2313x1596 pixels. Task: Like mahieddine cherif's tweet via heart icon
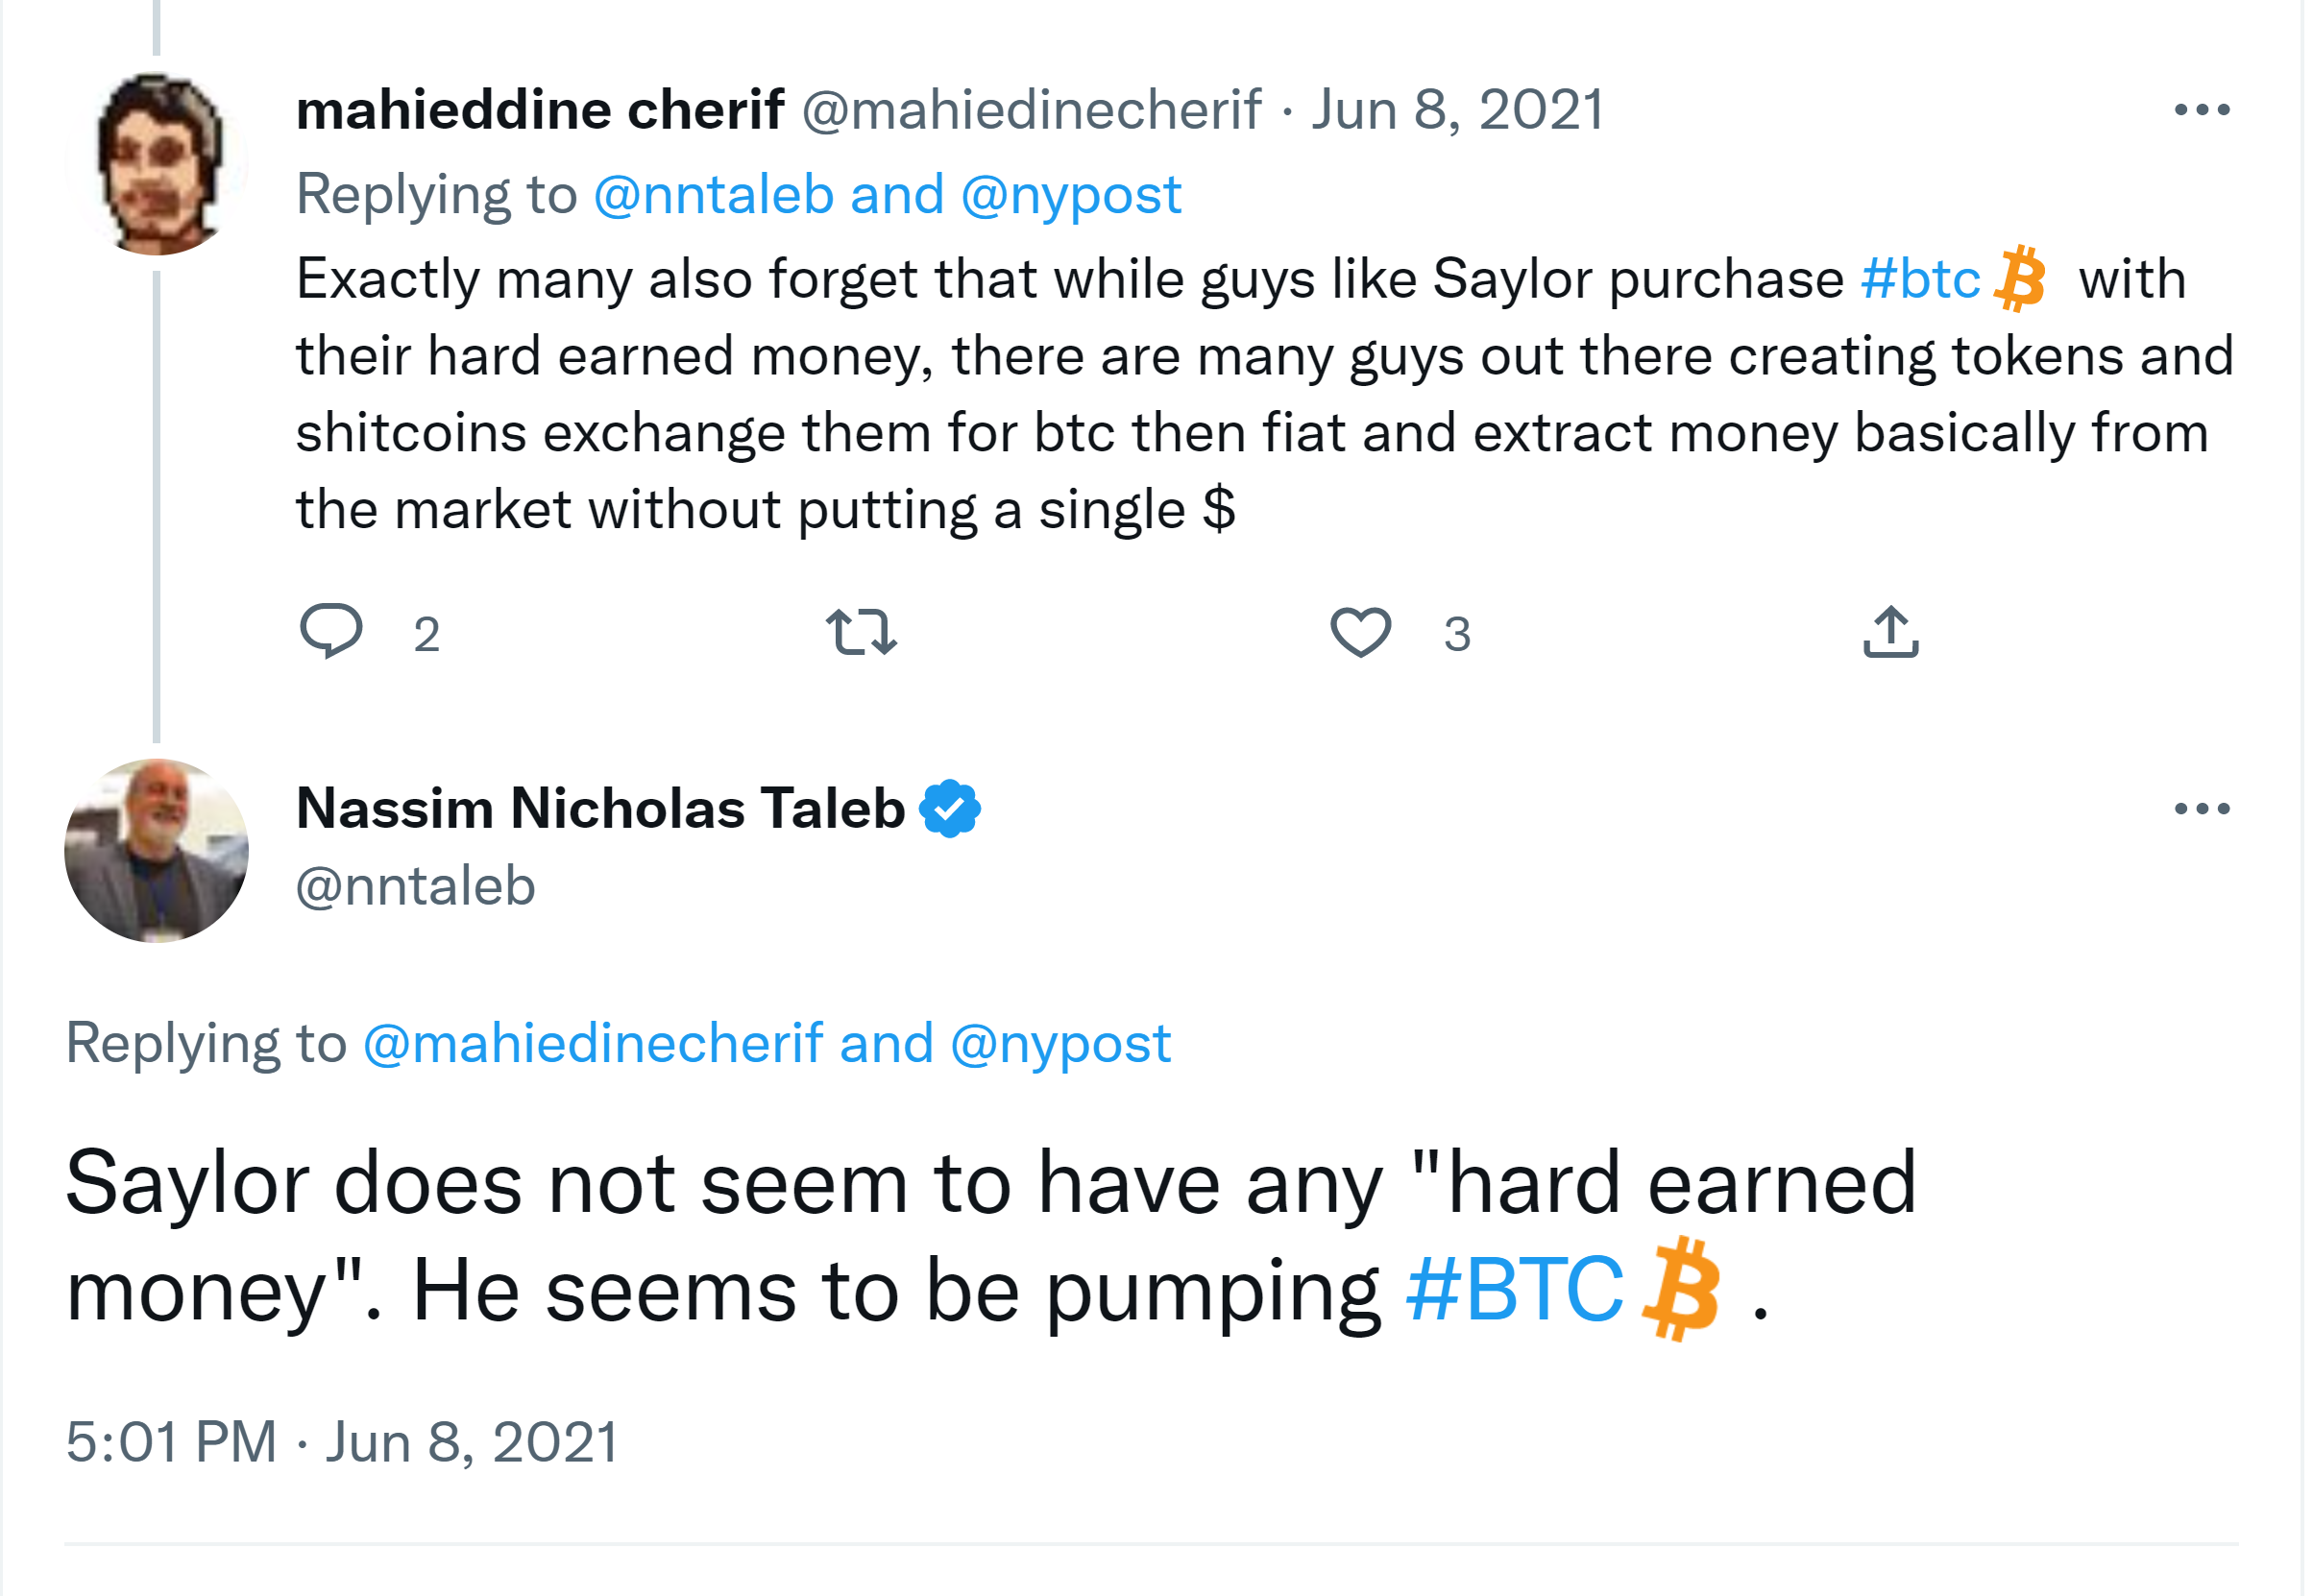[1360, 632]
